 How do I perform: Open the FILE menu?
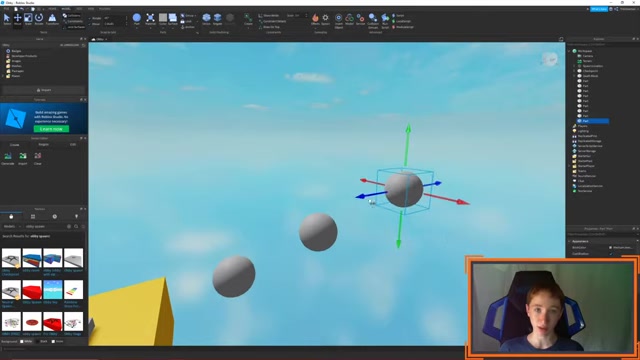point(7,9)
